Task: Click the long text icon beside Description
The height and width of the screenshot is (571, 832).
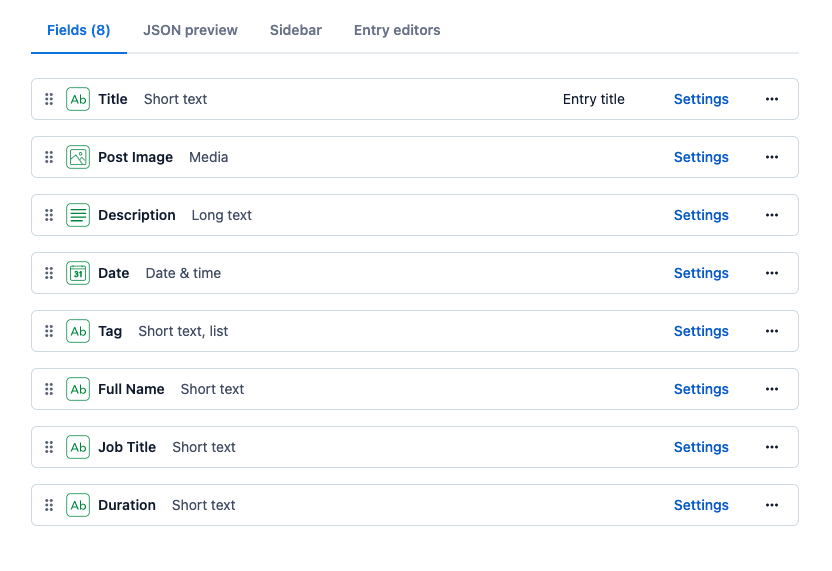Action: (x=78, y=215)
